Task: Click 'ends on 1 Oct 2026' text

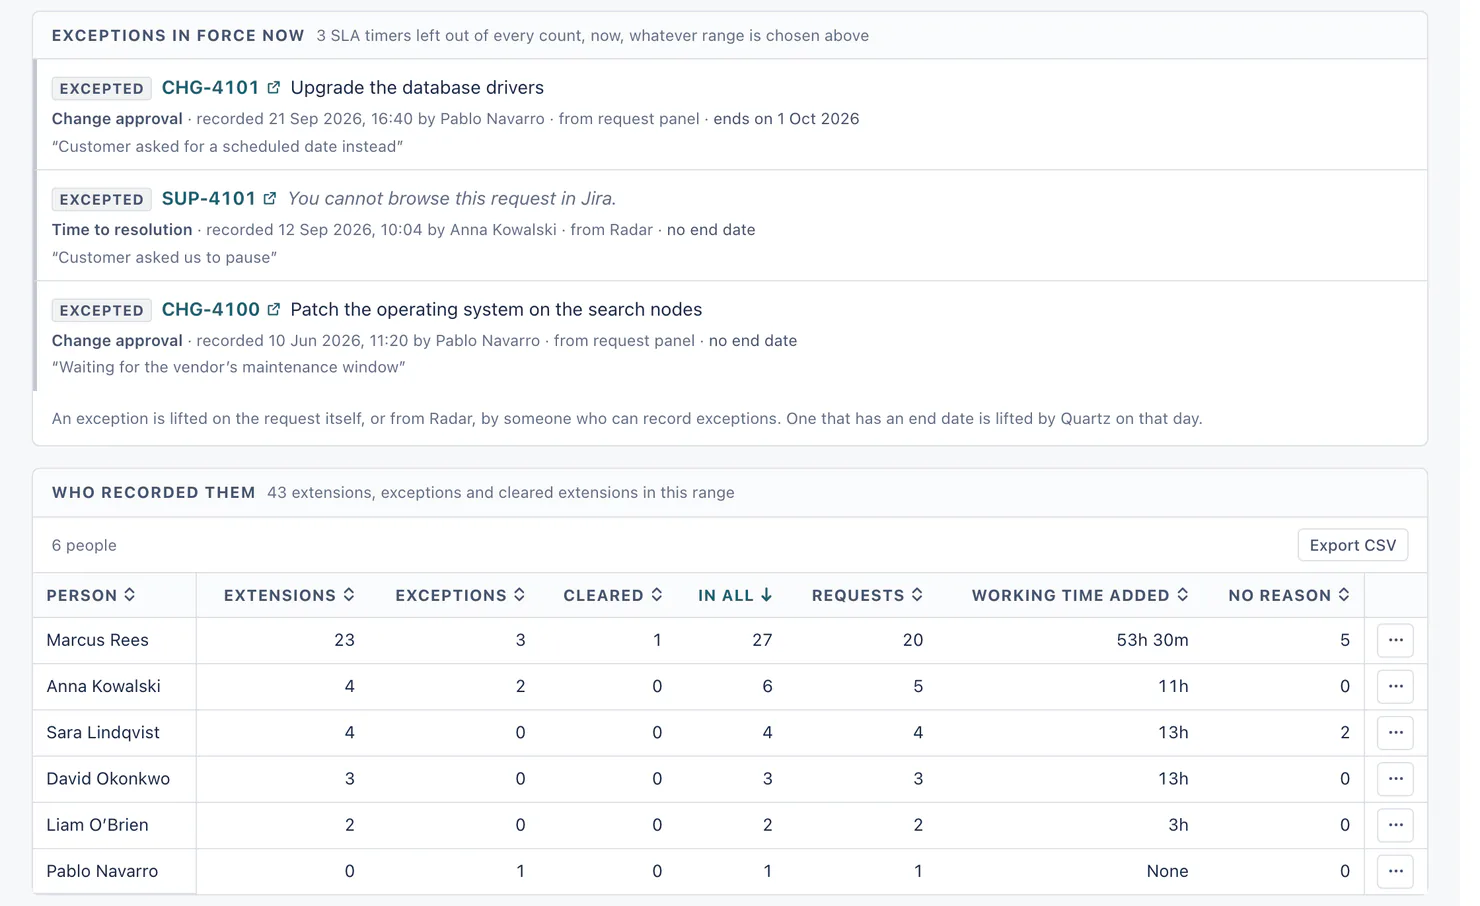Action: click(x=786, y=119)
